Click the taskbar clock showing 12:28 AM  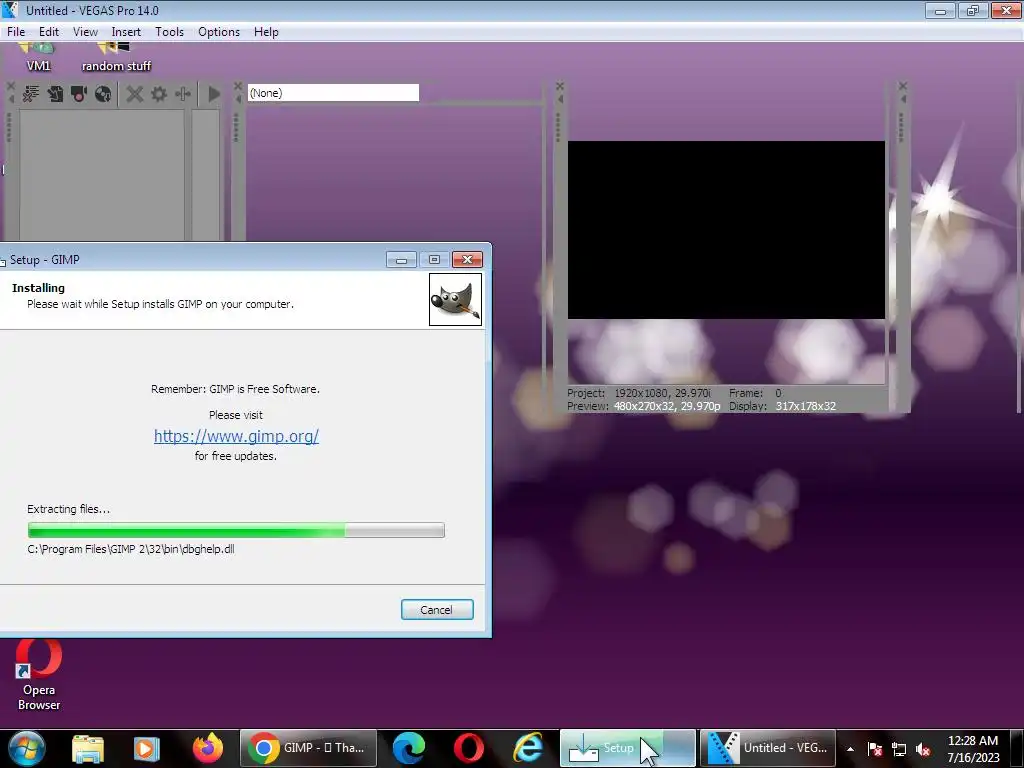[x=973, y=748]
